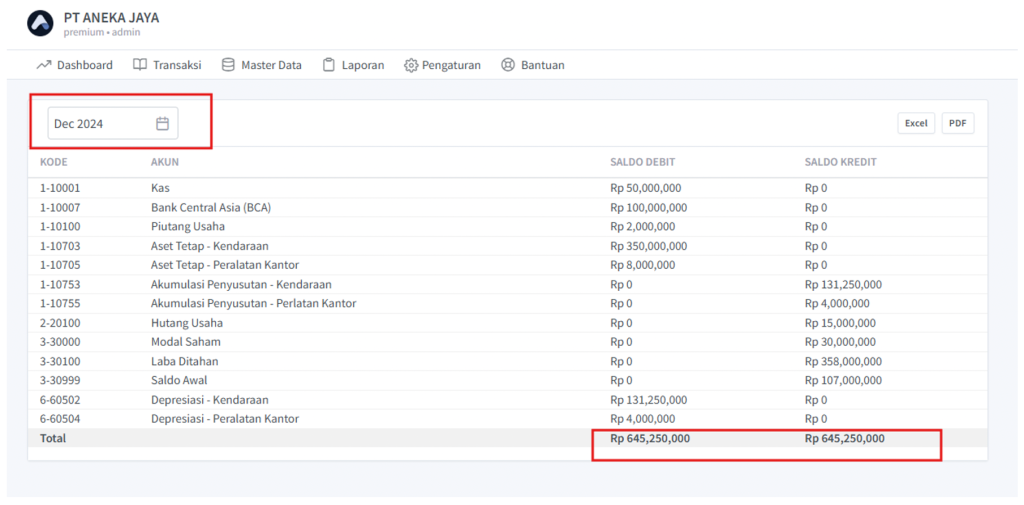Screen dimensions: 1024x505
Task: Click the Pengaturan gear icon
Action: coord(411,65)
